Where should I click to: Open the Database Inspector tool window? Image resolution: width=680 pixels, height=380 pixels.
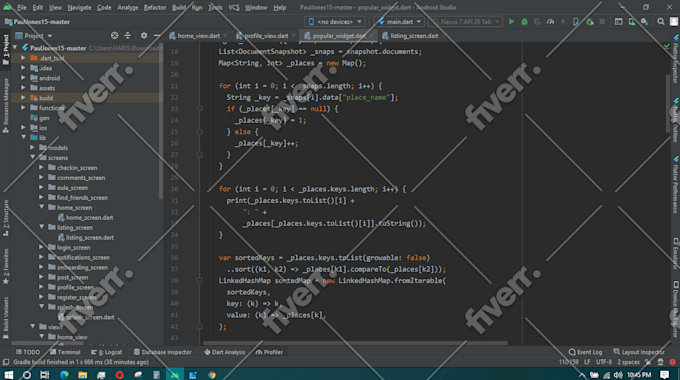163,352
